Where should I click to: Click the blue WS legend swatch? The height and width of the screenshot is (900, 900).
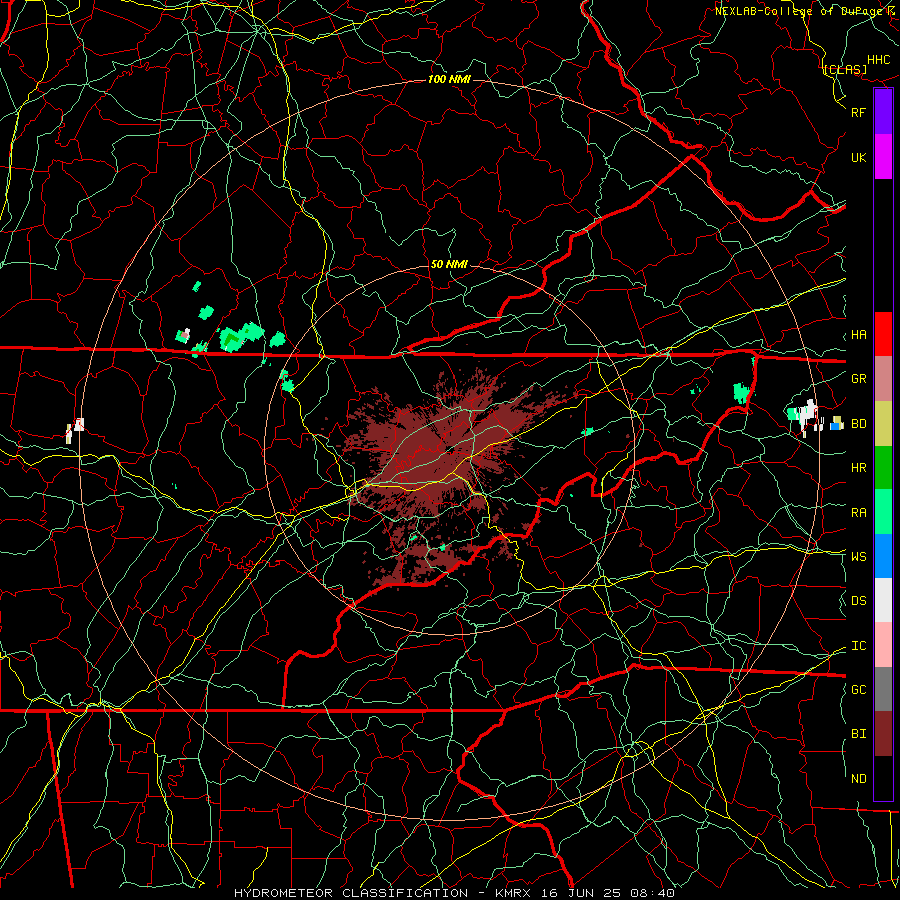click(x=883, y=556)
